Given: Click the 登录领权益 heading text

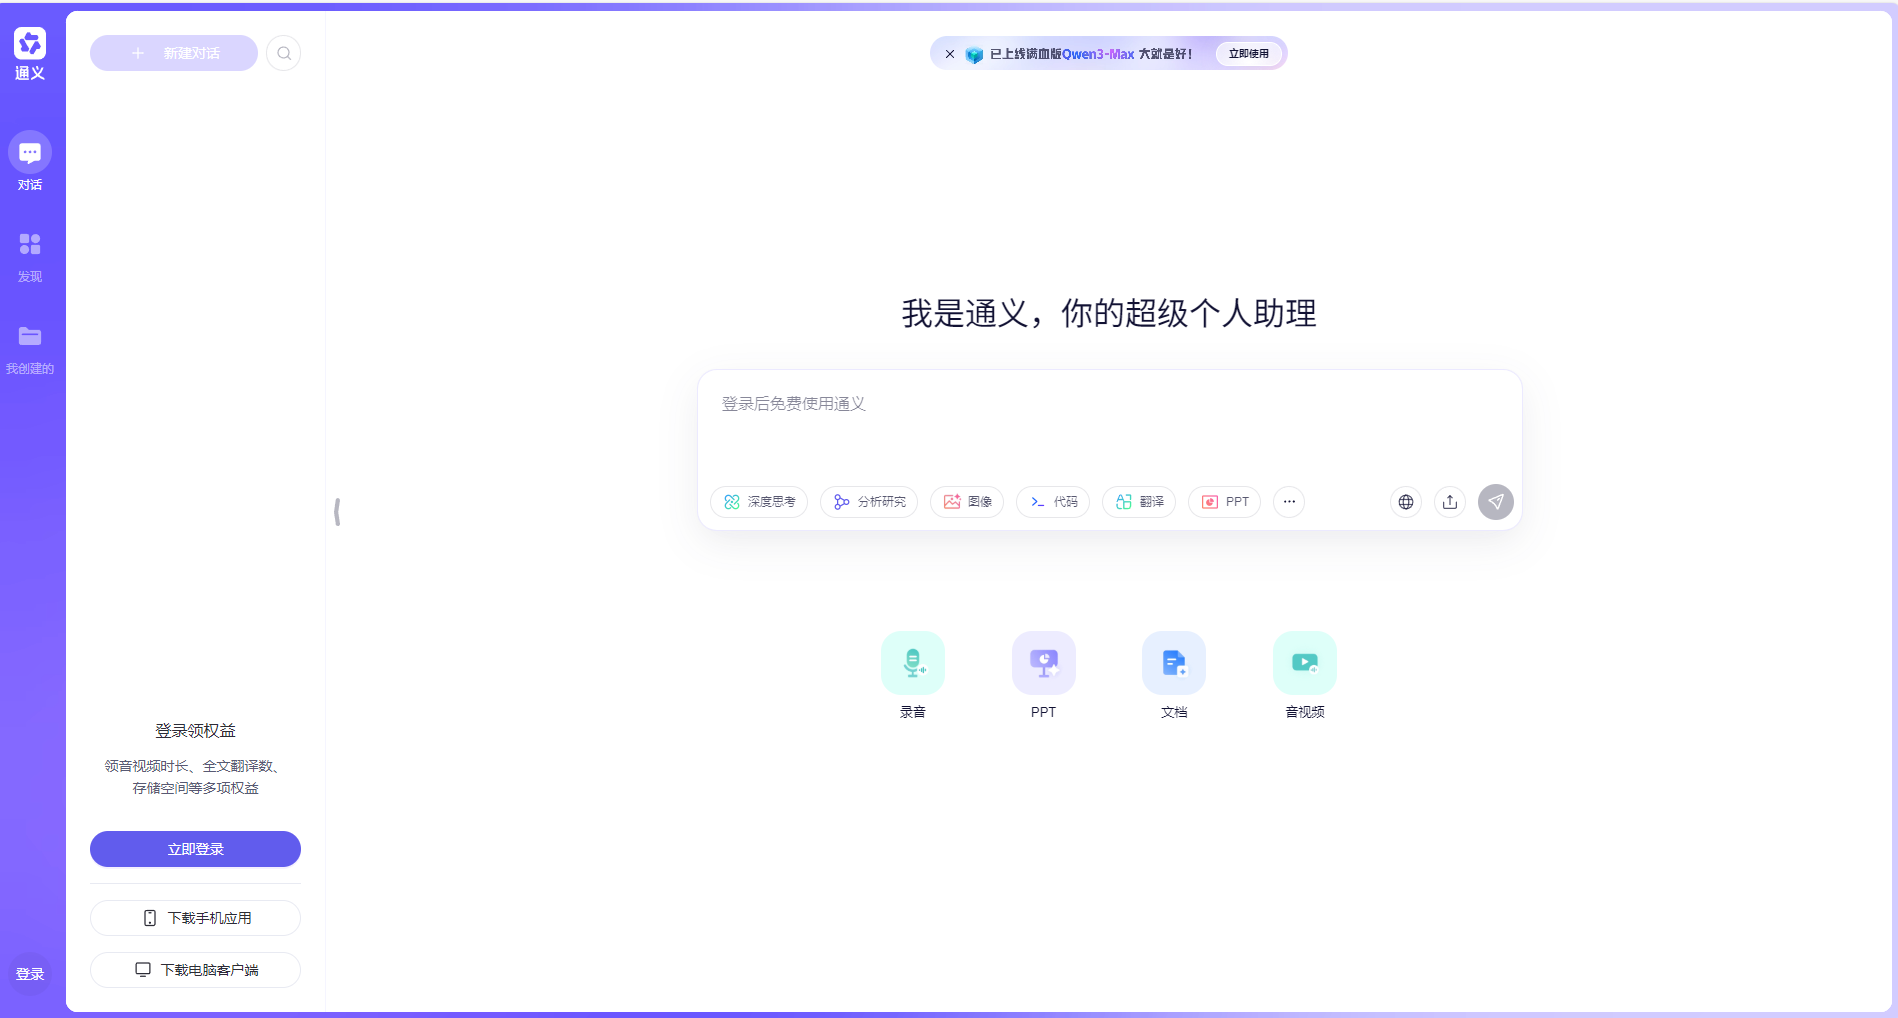Looking at the screenshot, I should 195,731.
